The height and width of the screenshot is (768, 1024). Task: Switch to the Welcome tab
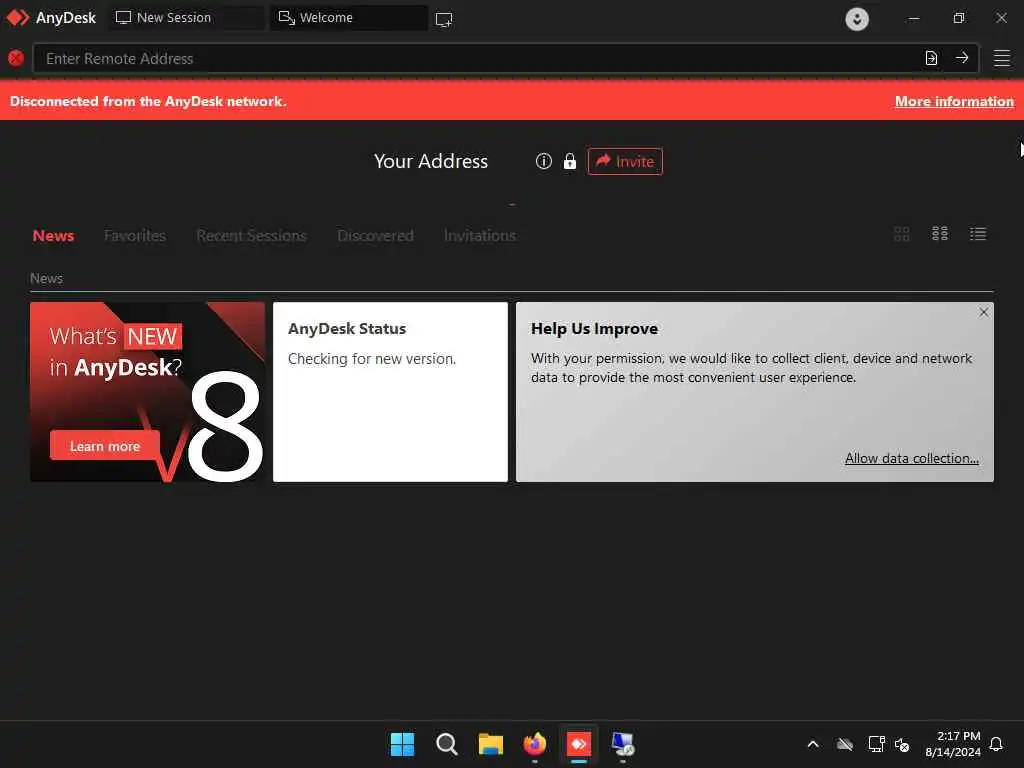349,18
